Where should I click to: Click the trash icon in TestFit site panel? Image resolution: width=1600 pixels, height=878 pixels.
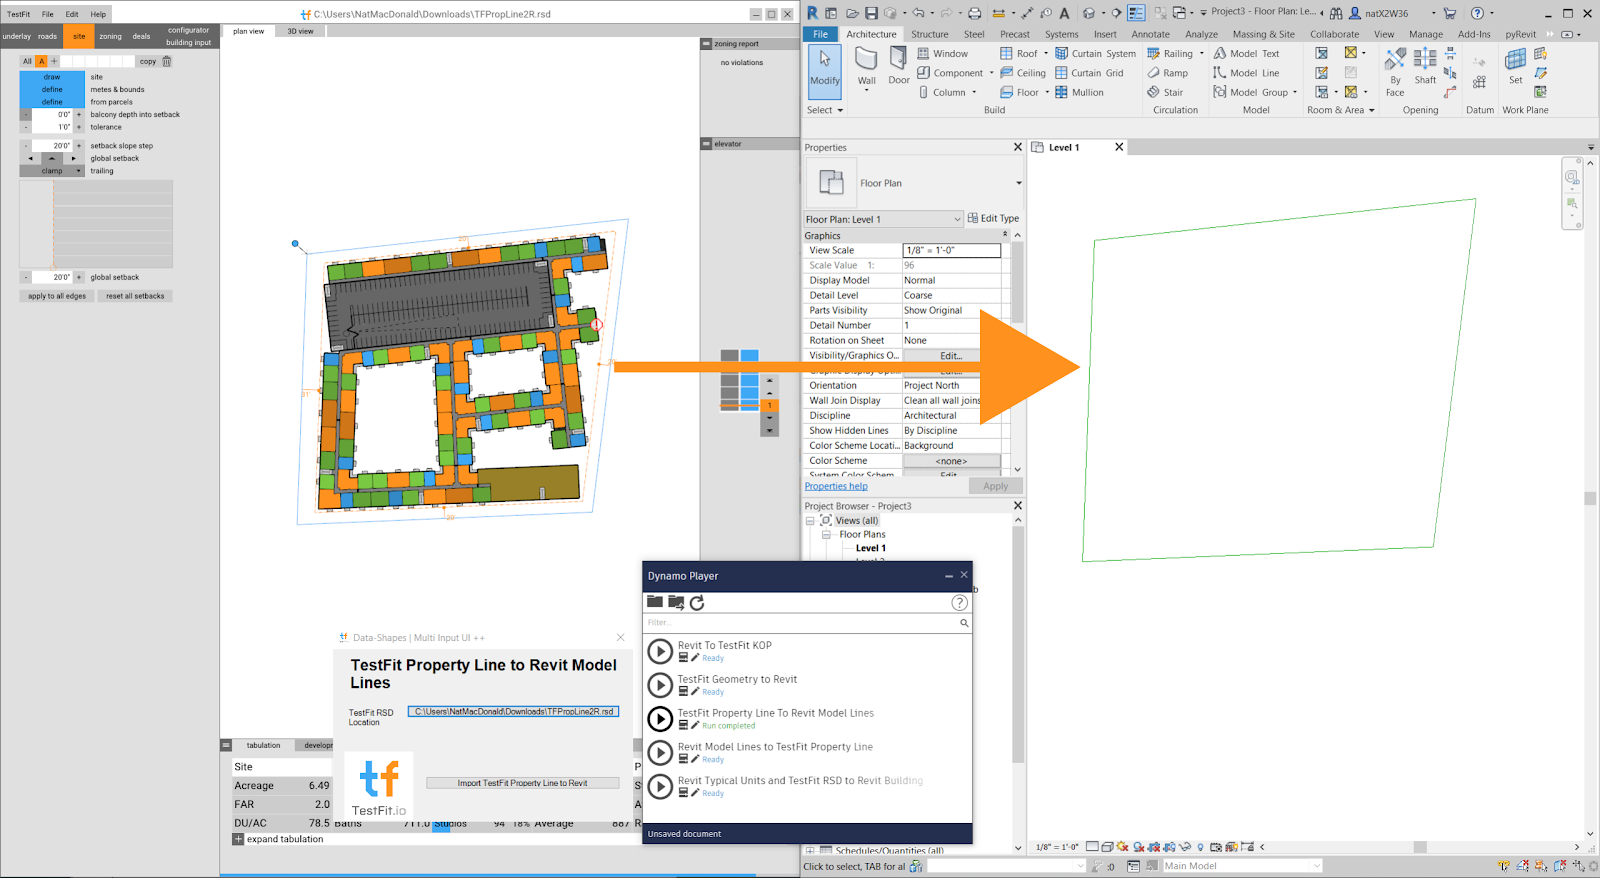[x=167, y=61]
